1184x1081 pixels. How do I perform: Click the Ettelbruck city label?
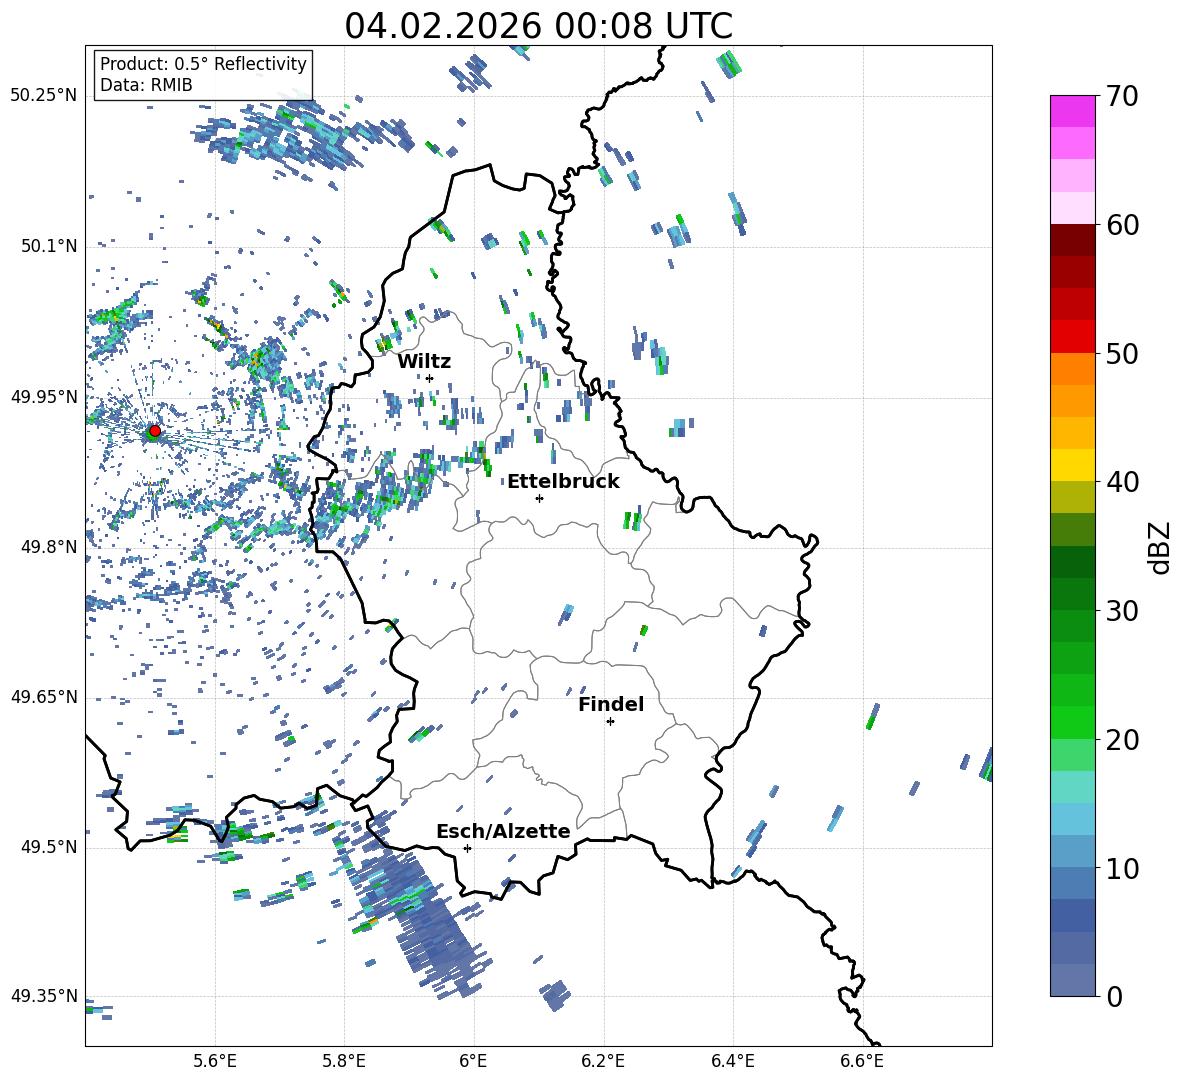click(x=563, y=482)
